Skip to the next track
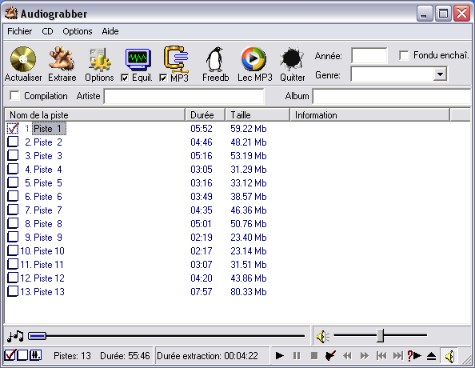 (398, 356)
